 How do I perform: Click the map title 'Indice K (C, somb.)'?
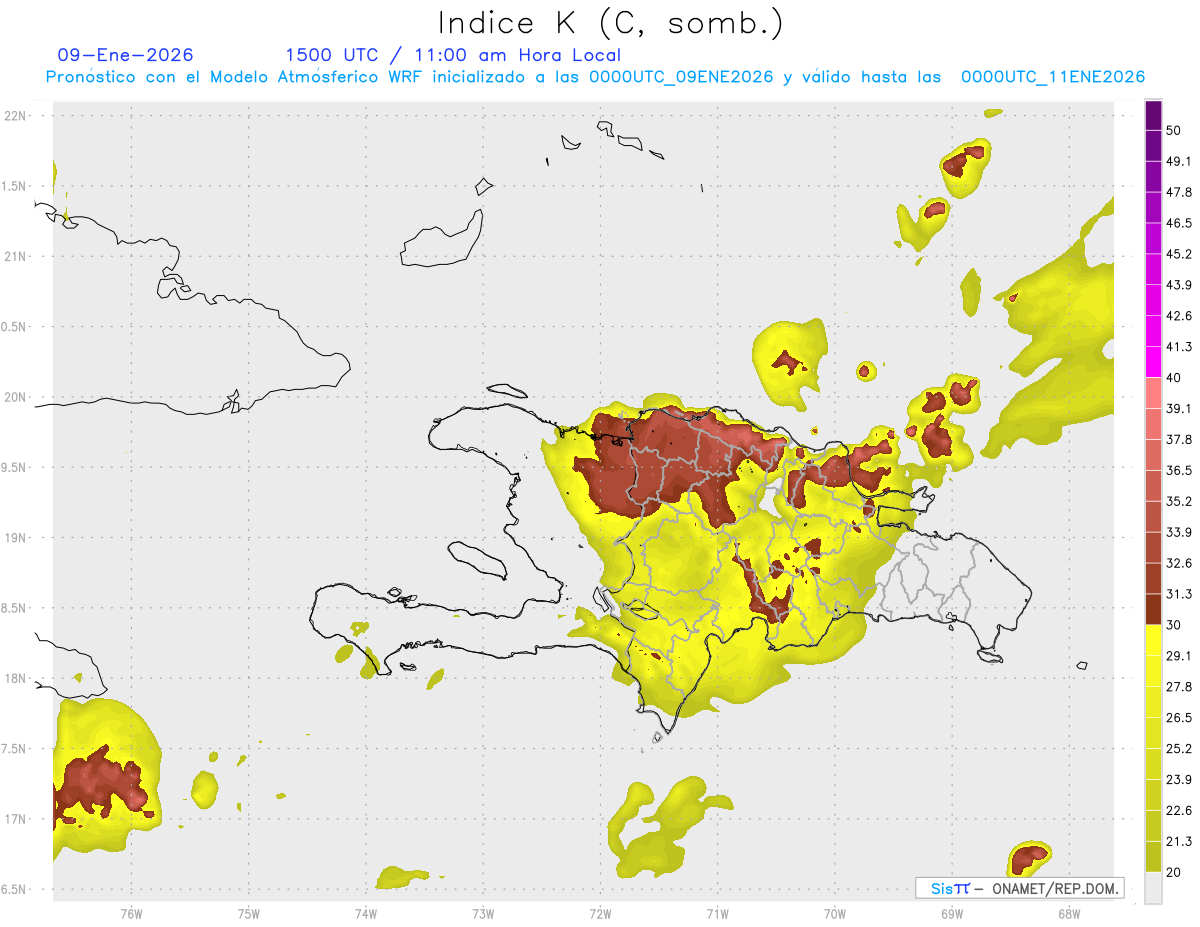point(610,23)
